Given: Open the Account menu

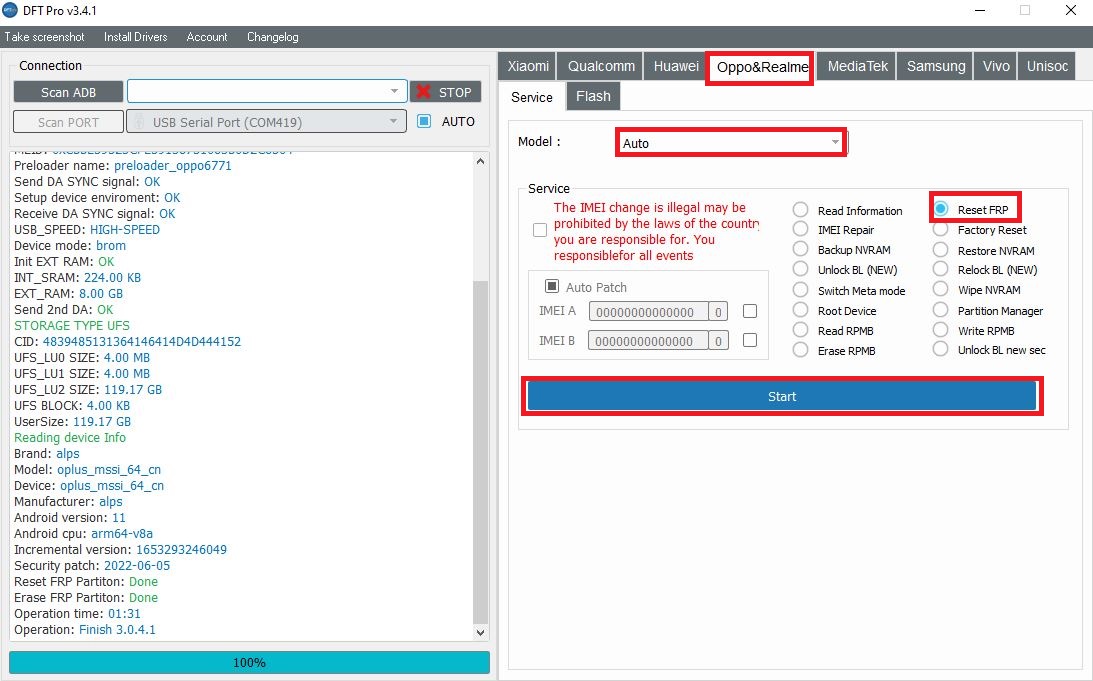Looking at the screenshot, I should pos(206,37).
